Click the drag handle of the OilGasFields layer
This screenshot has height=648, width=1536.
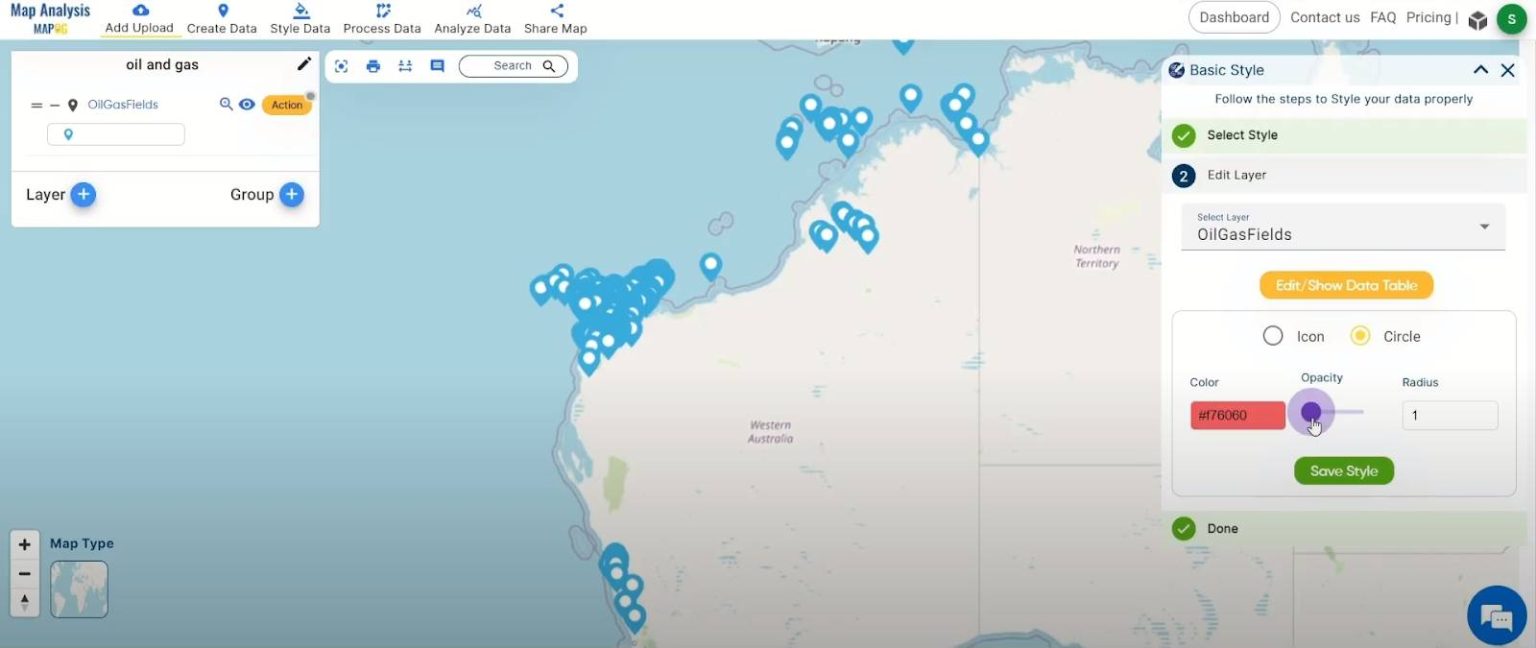tap(37, 105)
